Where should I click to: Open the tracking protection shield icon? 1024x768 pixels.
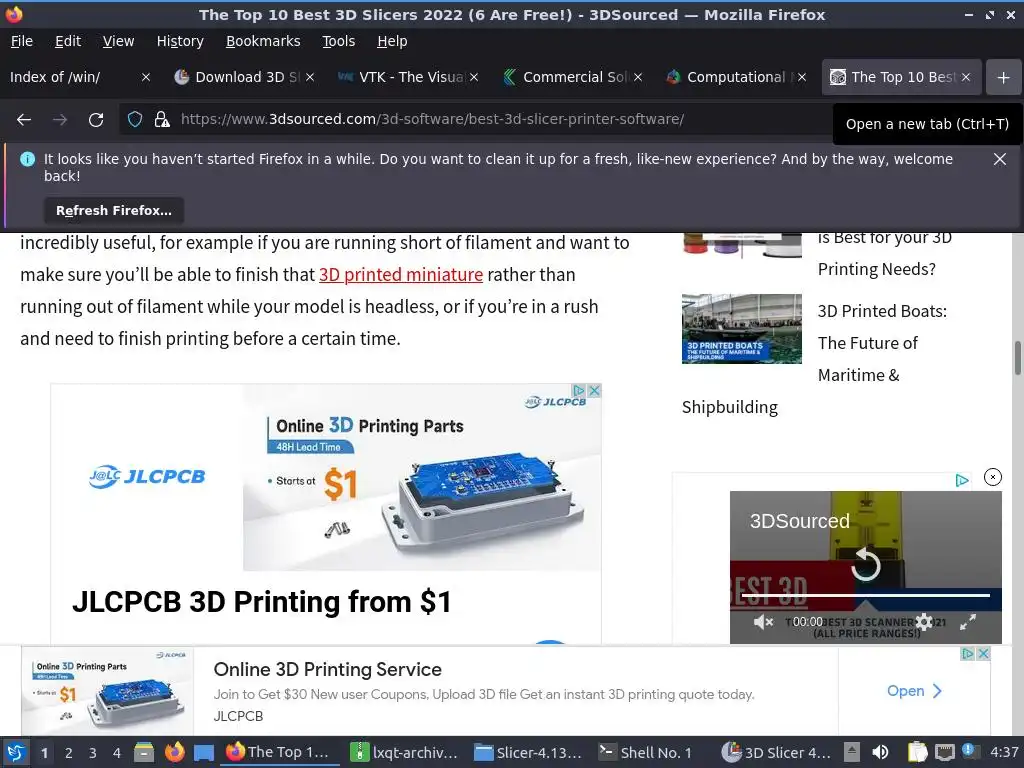tap(135, 120)
